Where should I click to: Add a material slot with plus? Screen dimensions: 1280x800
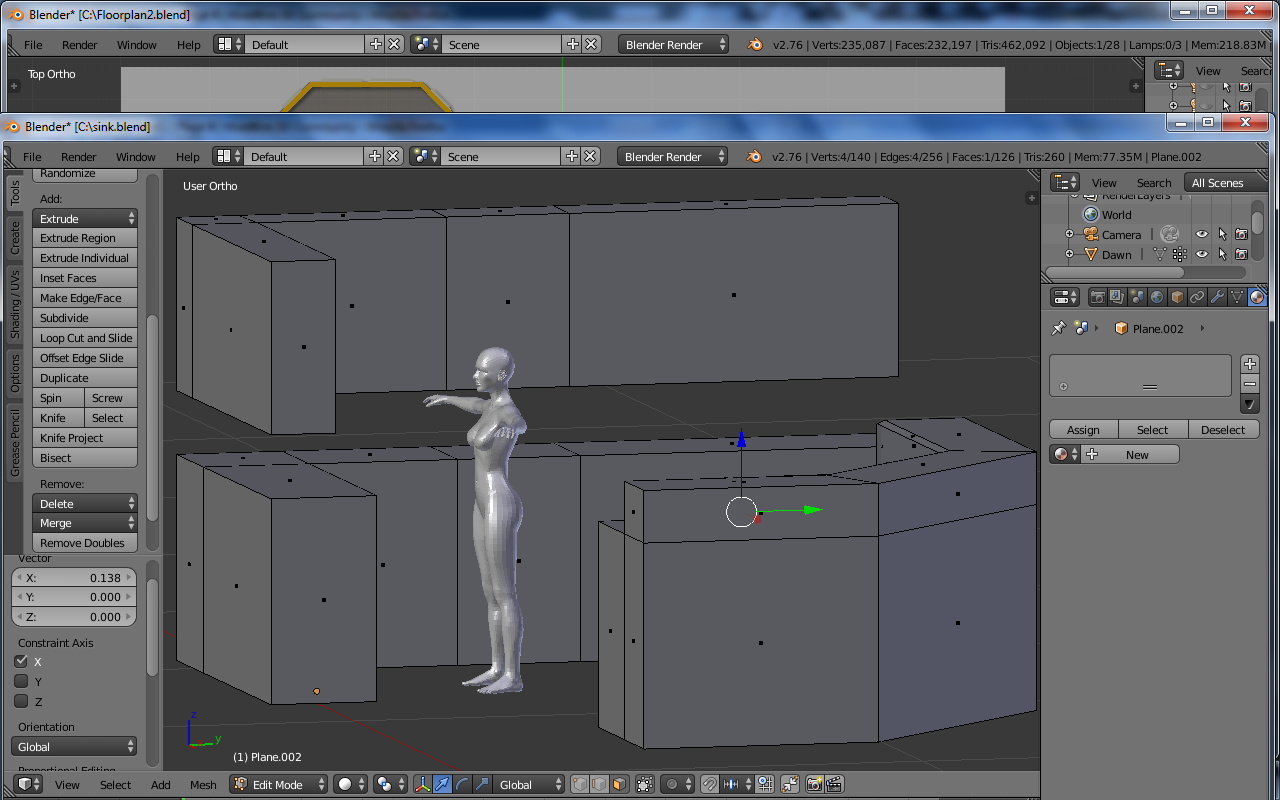1250,364
